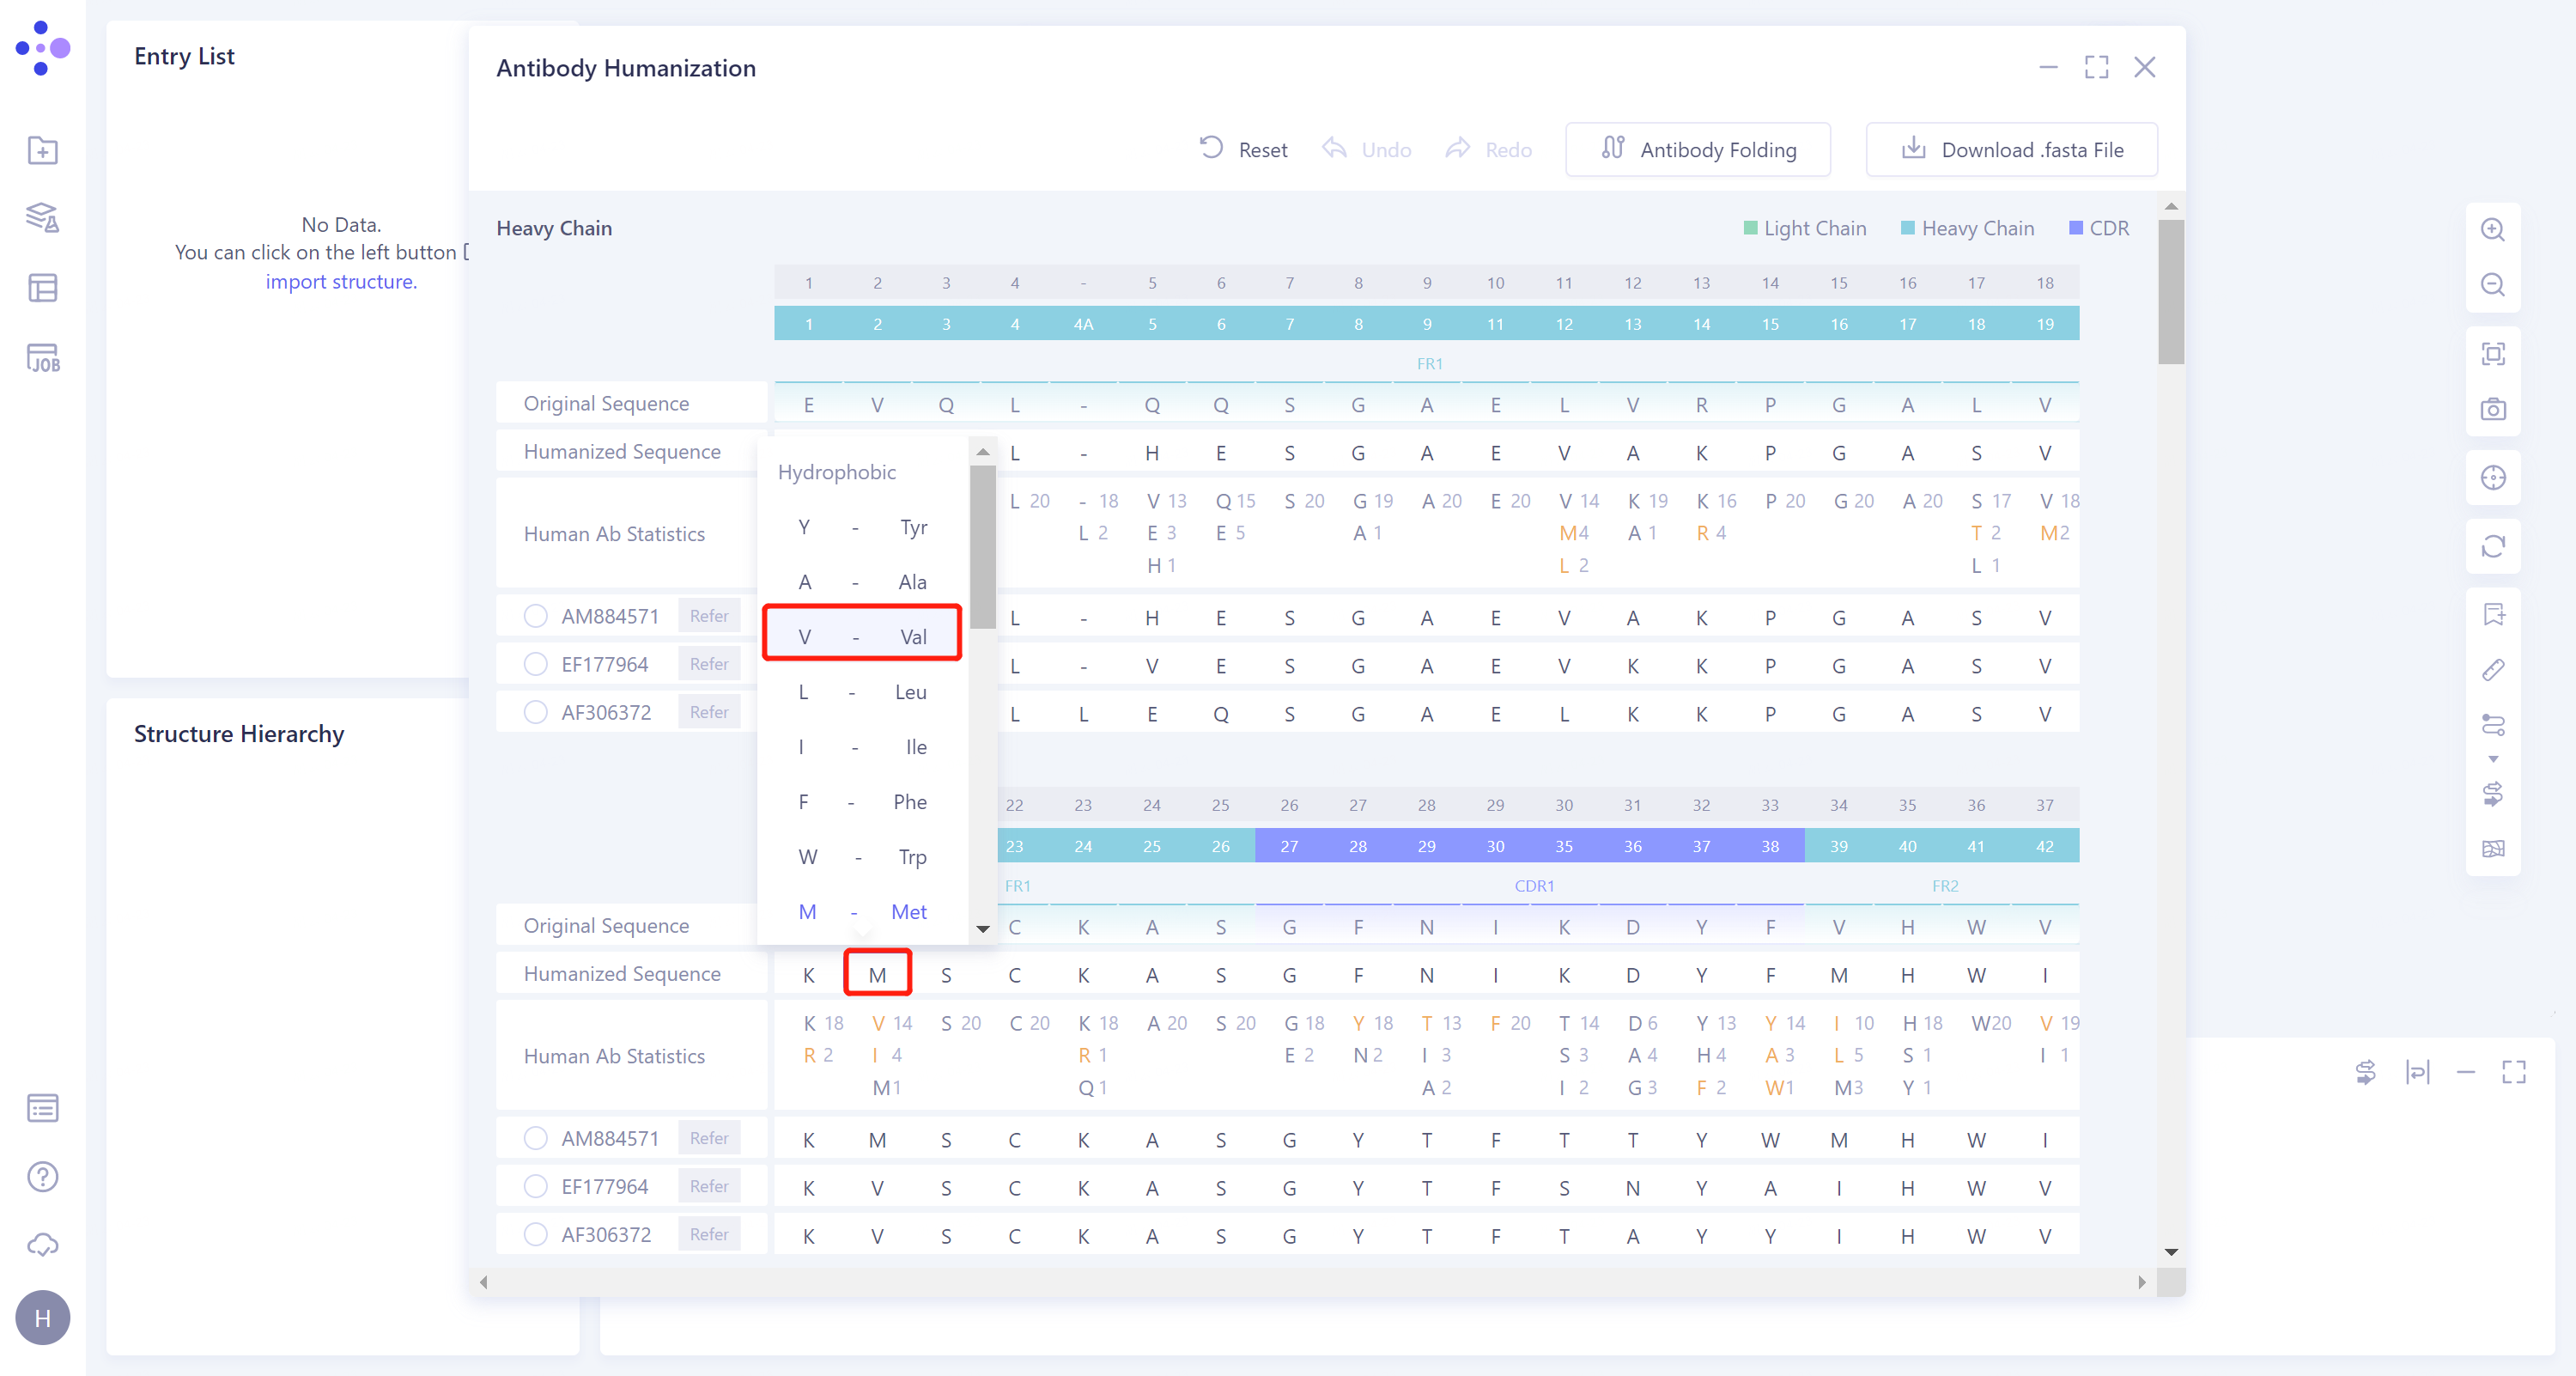
Task: Click the dollar-swap icon in right toolbar
Action: 2493,794
